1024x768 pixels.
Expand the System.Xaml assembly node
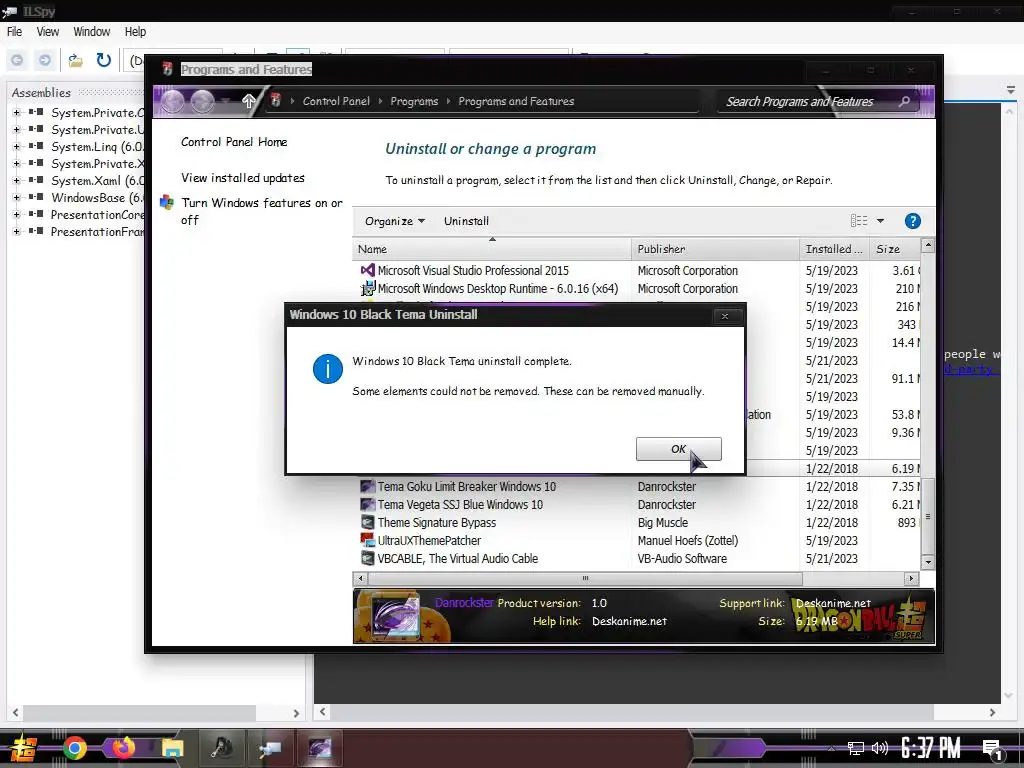(16, 180)
